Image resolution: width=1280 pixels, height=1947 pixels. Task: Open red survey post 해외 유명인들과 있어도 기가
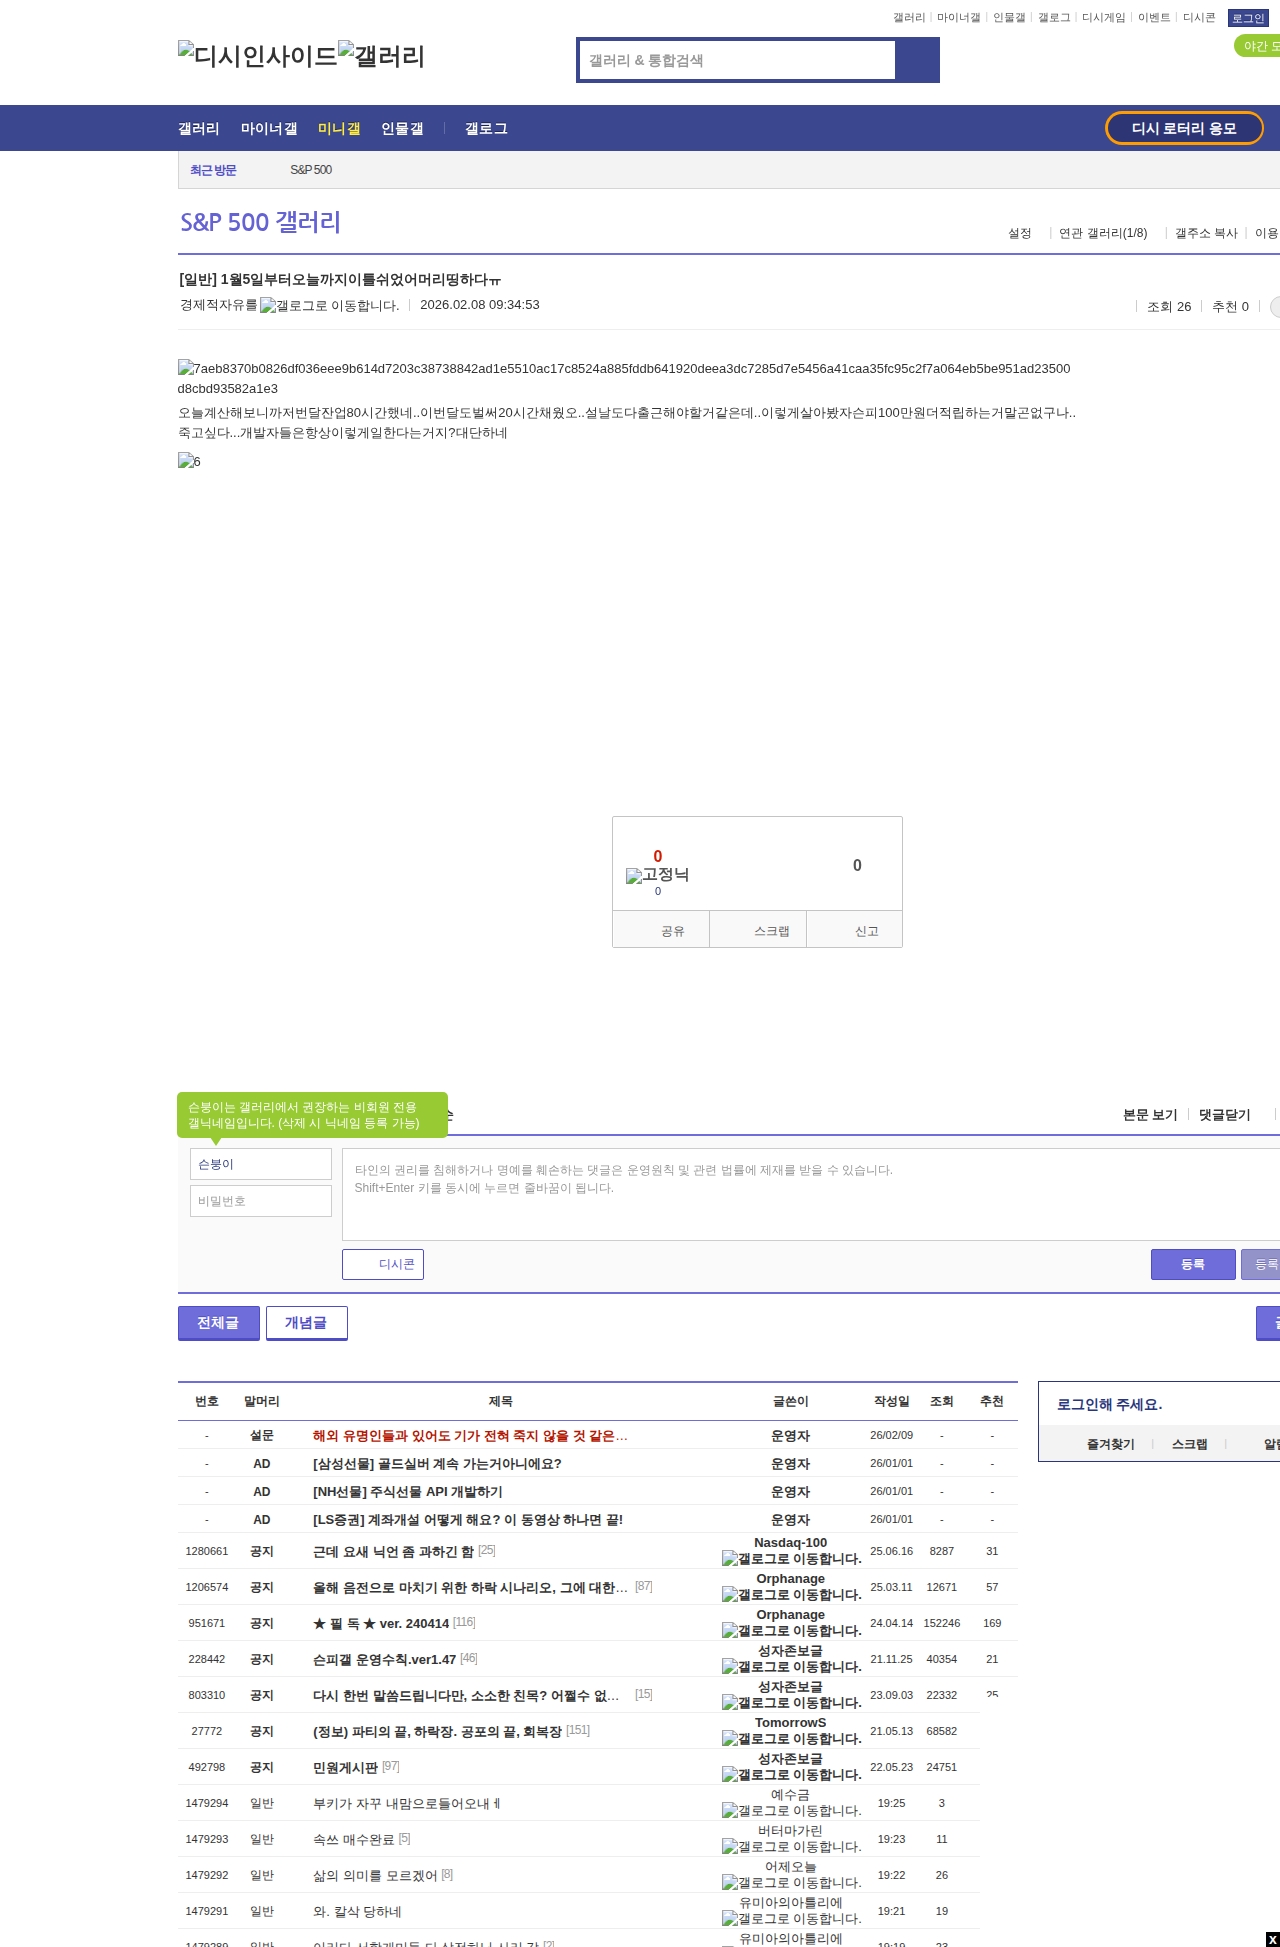(x=470, y=1435)
